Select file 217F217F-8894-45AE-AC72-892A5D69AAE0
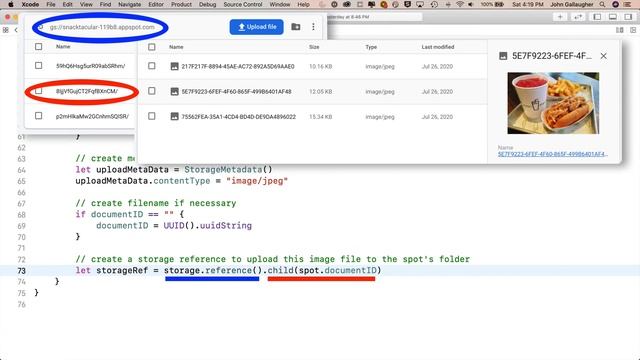The height and width of the screenshot is (360, 640). 238,67
